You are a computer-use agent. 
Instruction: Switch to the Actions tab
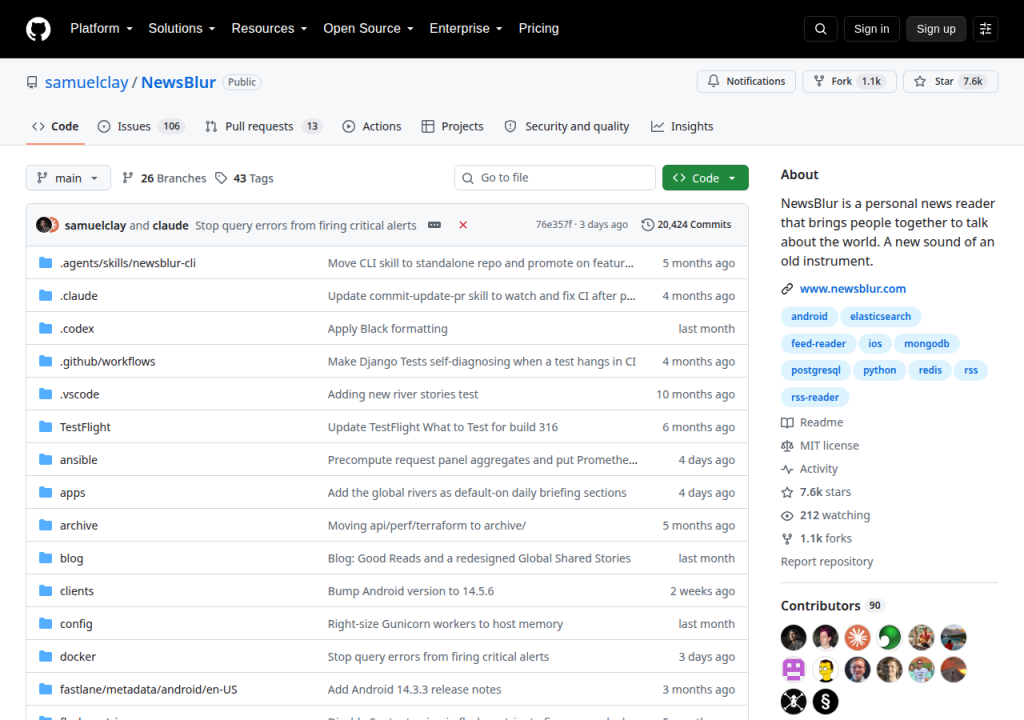[372, 126]
